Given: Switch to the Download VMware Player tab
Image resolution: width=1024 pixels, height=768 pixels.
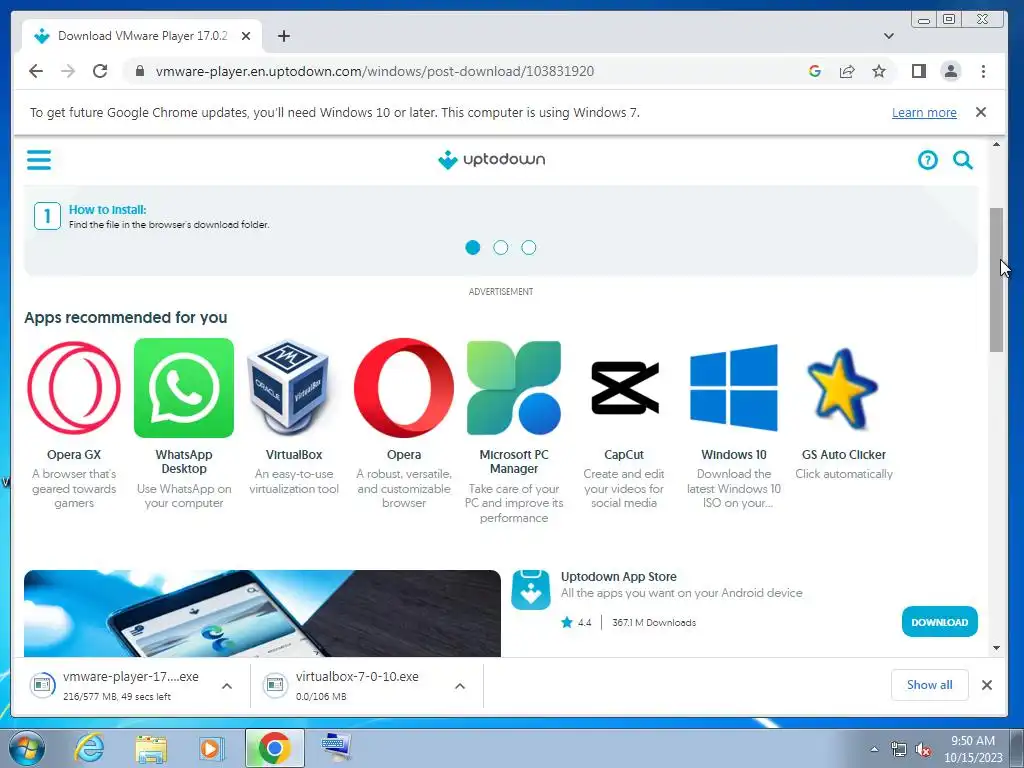Looking at the screenshot, I should [141, 36].
